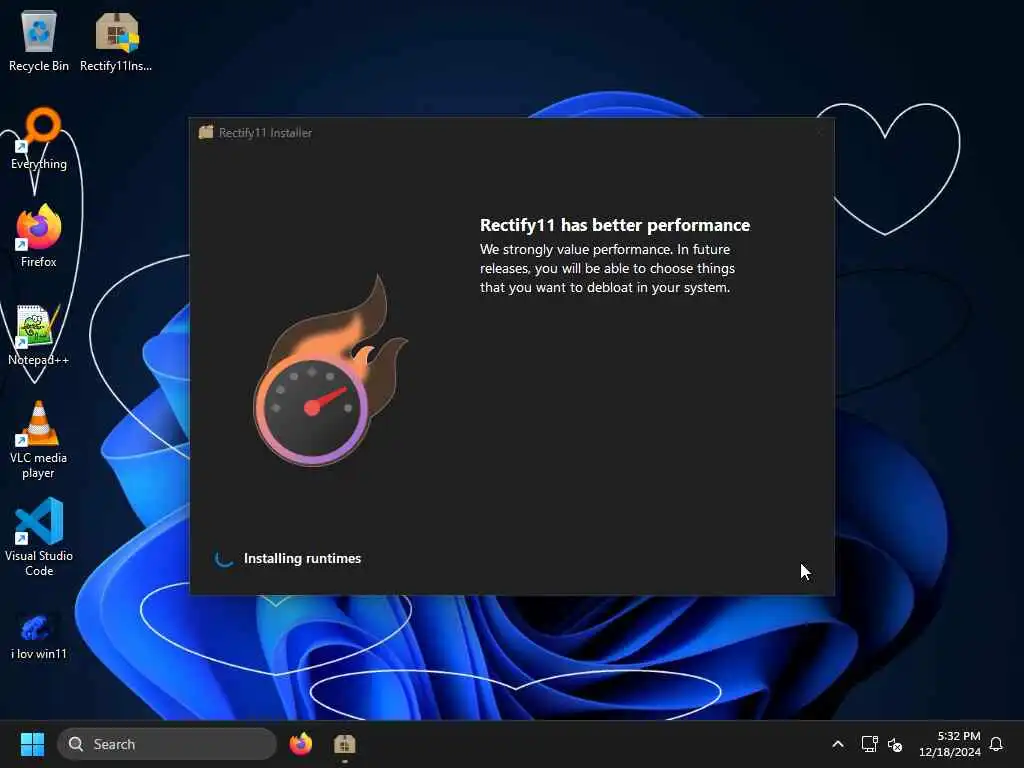Click the flaming speedometer illustration
The height and width of the screenshot is (768, 1024).
[330, 371]
